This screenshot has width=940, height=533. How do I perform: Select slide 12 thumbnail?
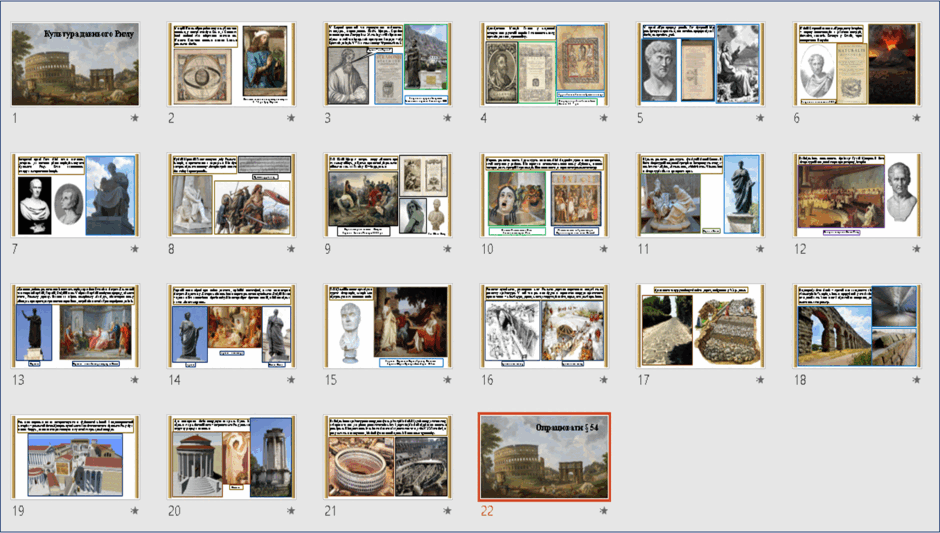tap(857, 195)
